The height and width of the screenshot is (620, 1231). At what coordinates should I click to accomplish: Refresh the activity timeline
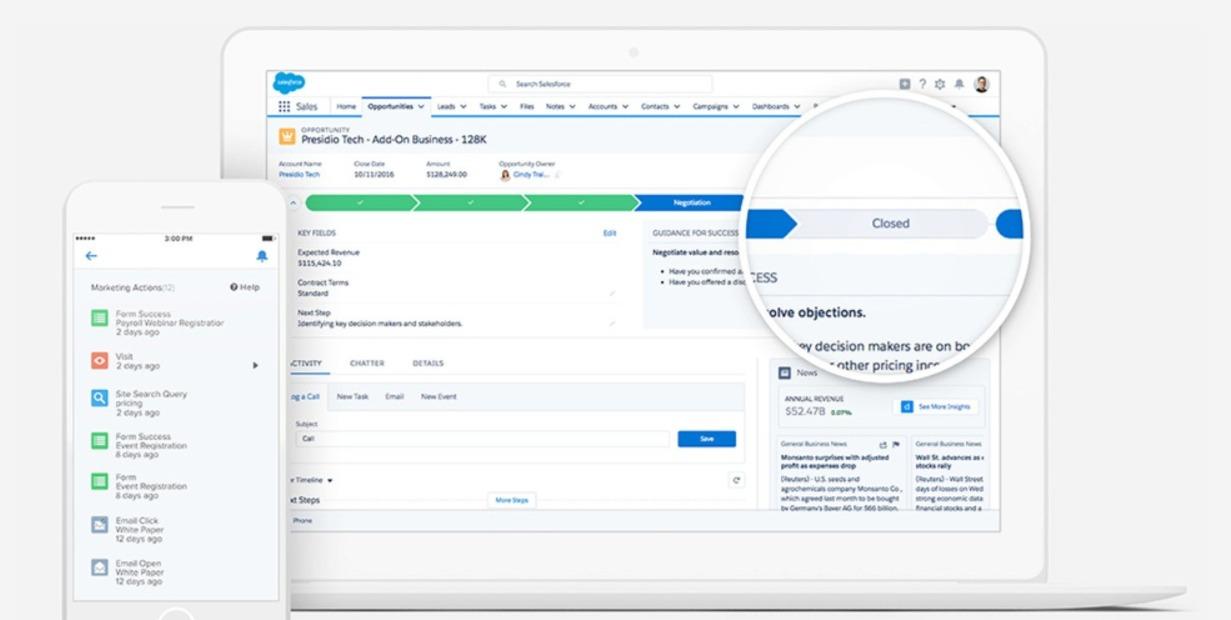tap(737, 480)
